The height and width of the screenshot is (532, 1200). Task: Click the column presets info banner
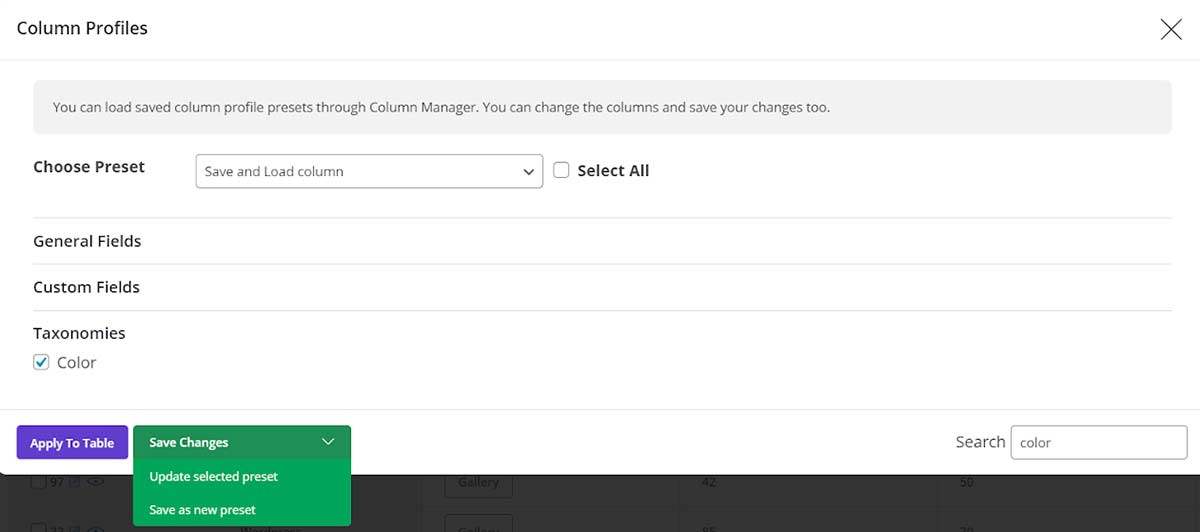click(x=602, y=107)
